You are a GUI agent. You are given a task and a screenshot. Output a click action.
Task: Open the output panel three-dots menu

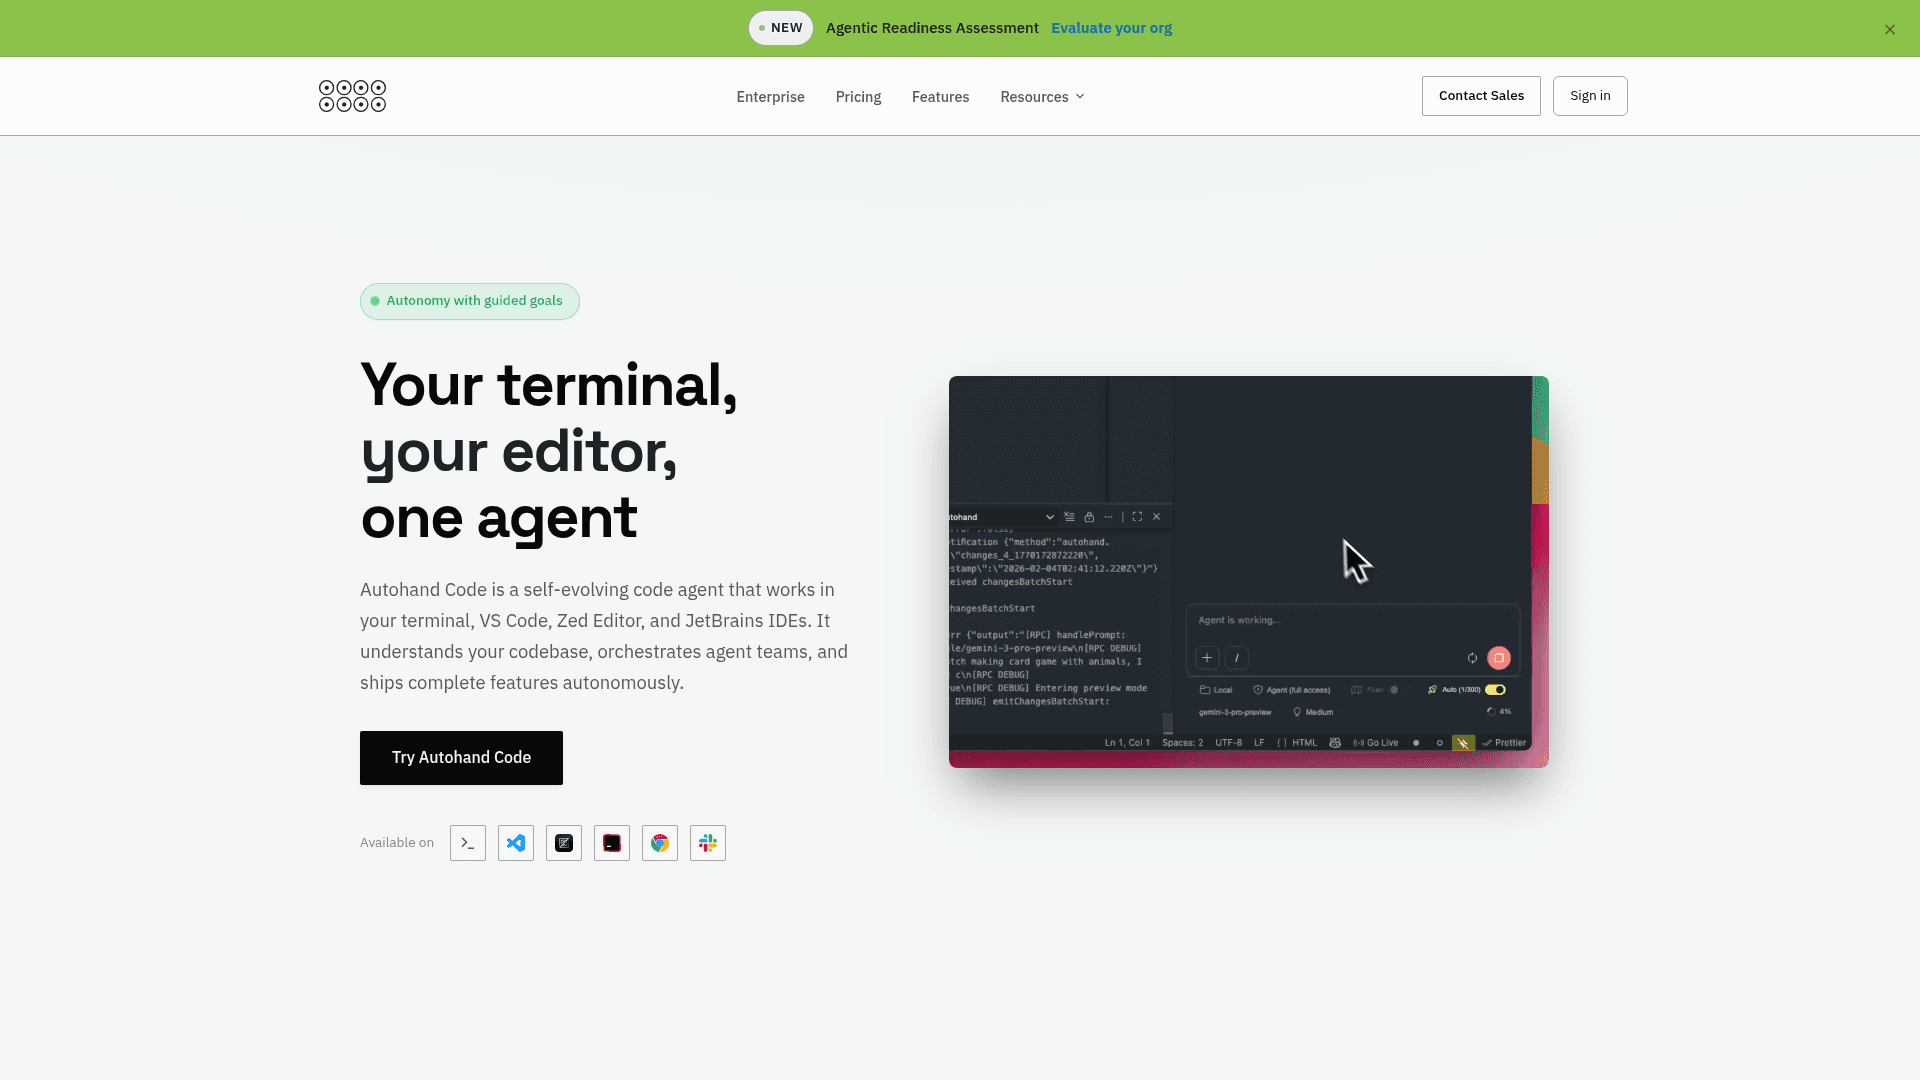coord(1108,517)
